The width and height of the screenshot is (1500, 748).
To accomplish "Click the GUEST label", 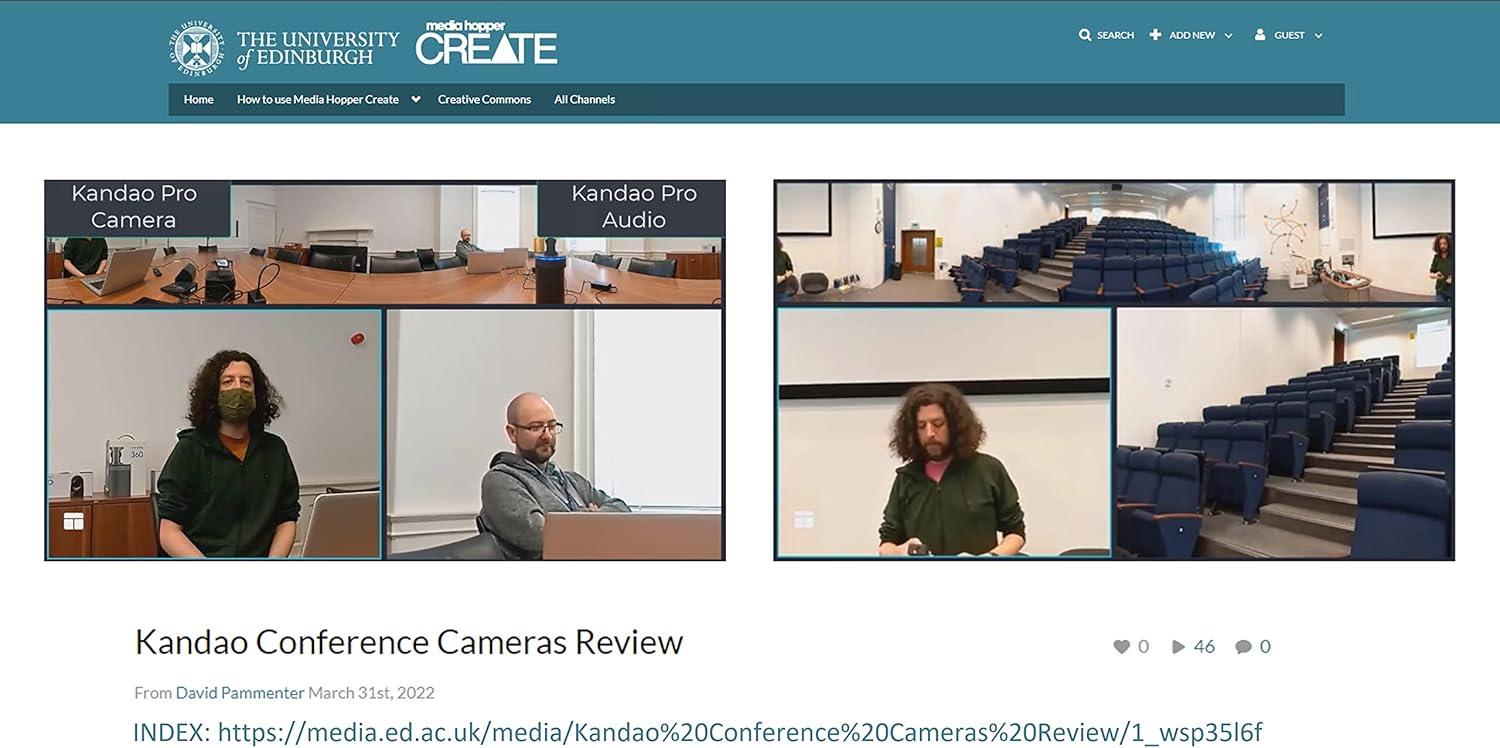I will point(1289,35).
